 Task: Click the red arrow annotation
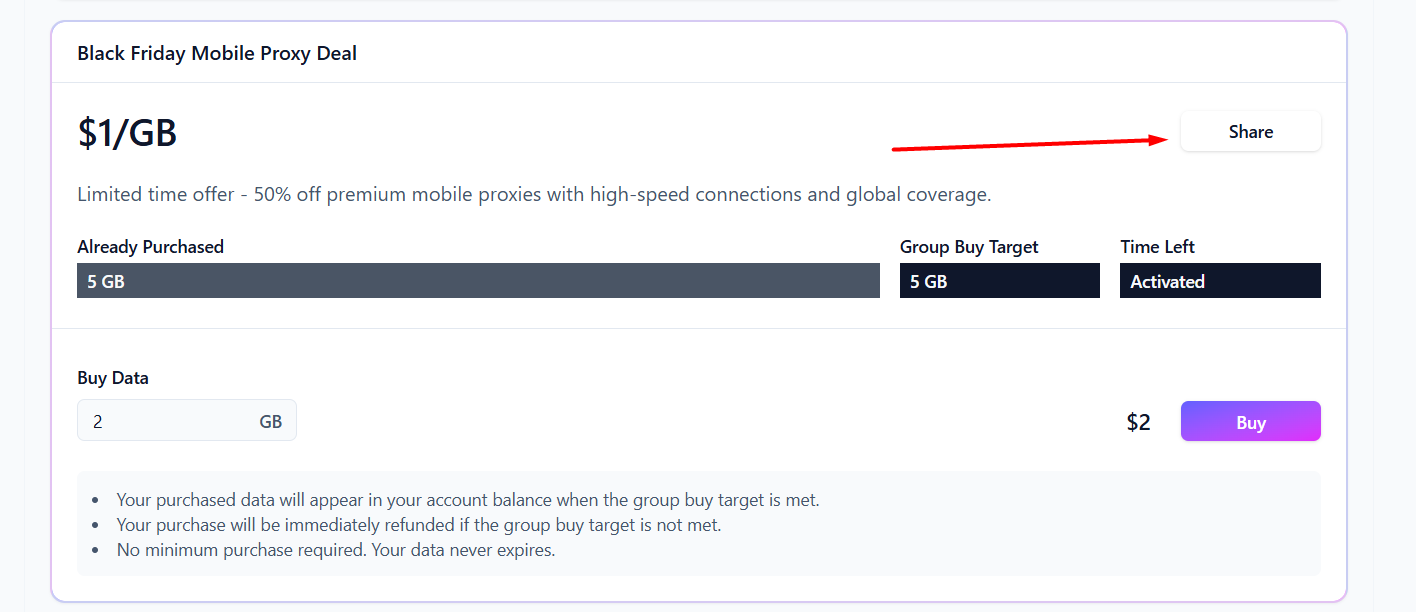tap(1030, 145)
